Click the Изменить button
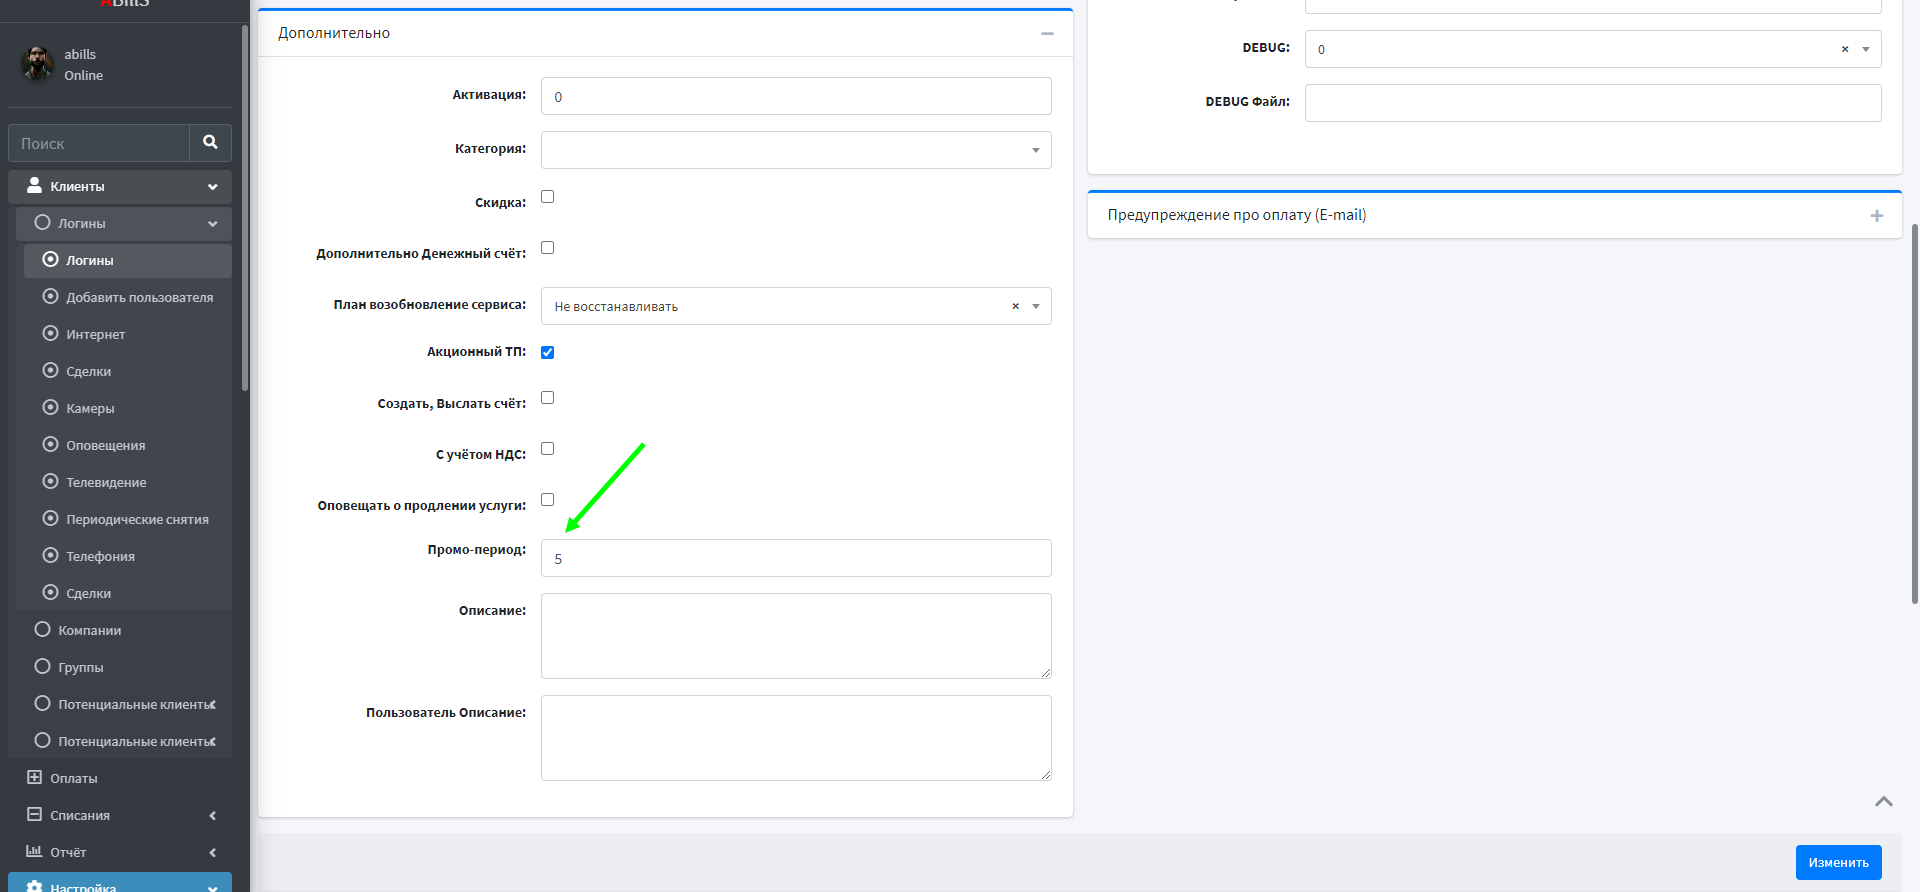 [x=1837, y=862]
